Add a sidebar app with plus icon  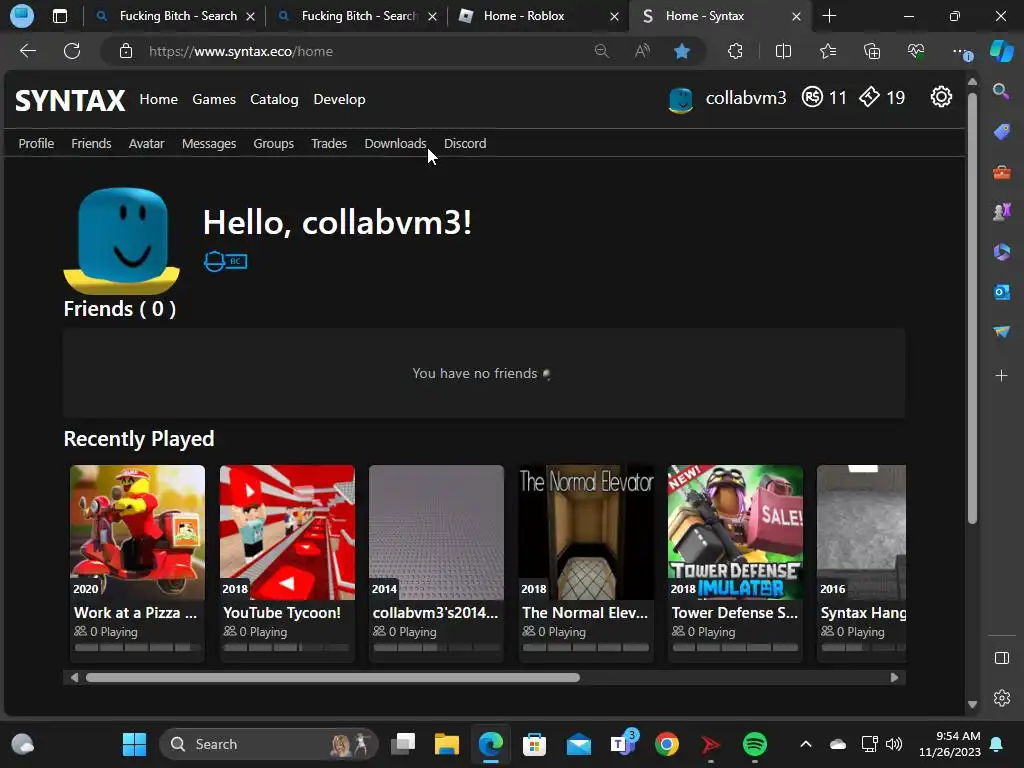tap(1001, 376)
